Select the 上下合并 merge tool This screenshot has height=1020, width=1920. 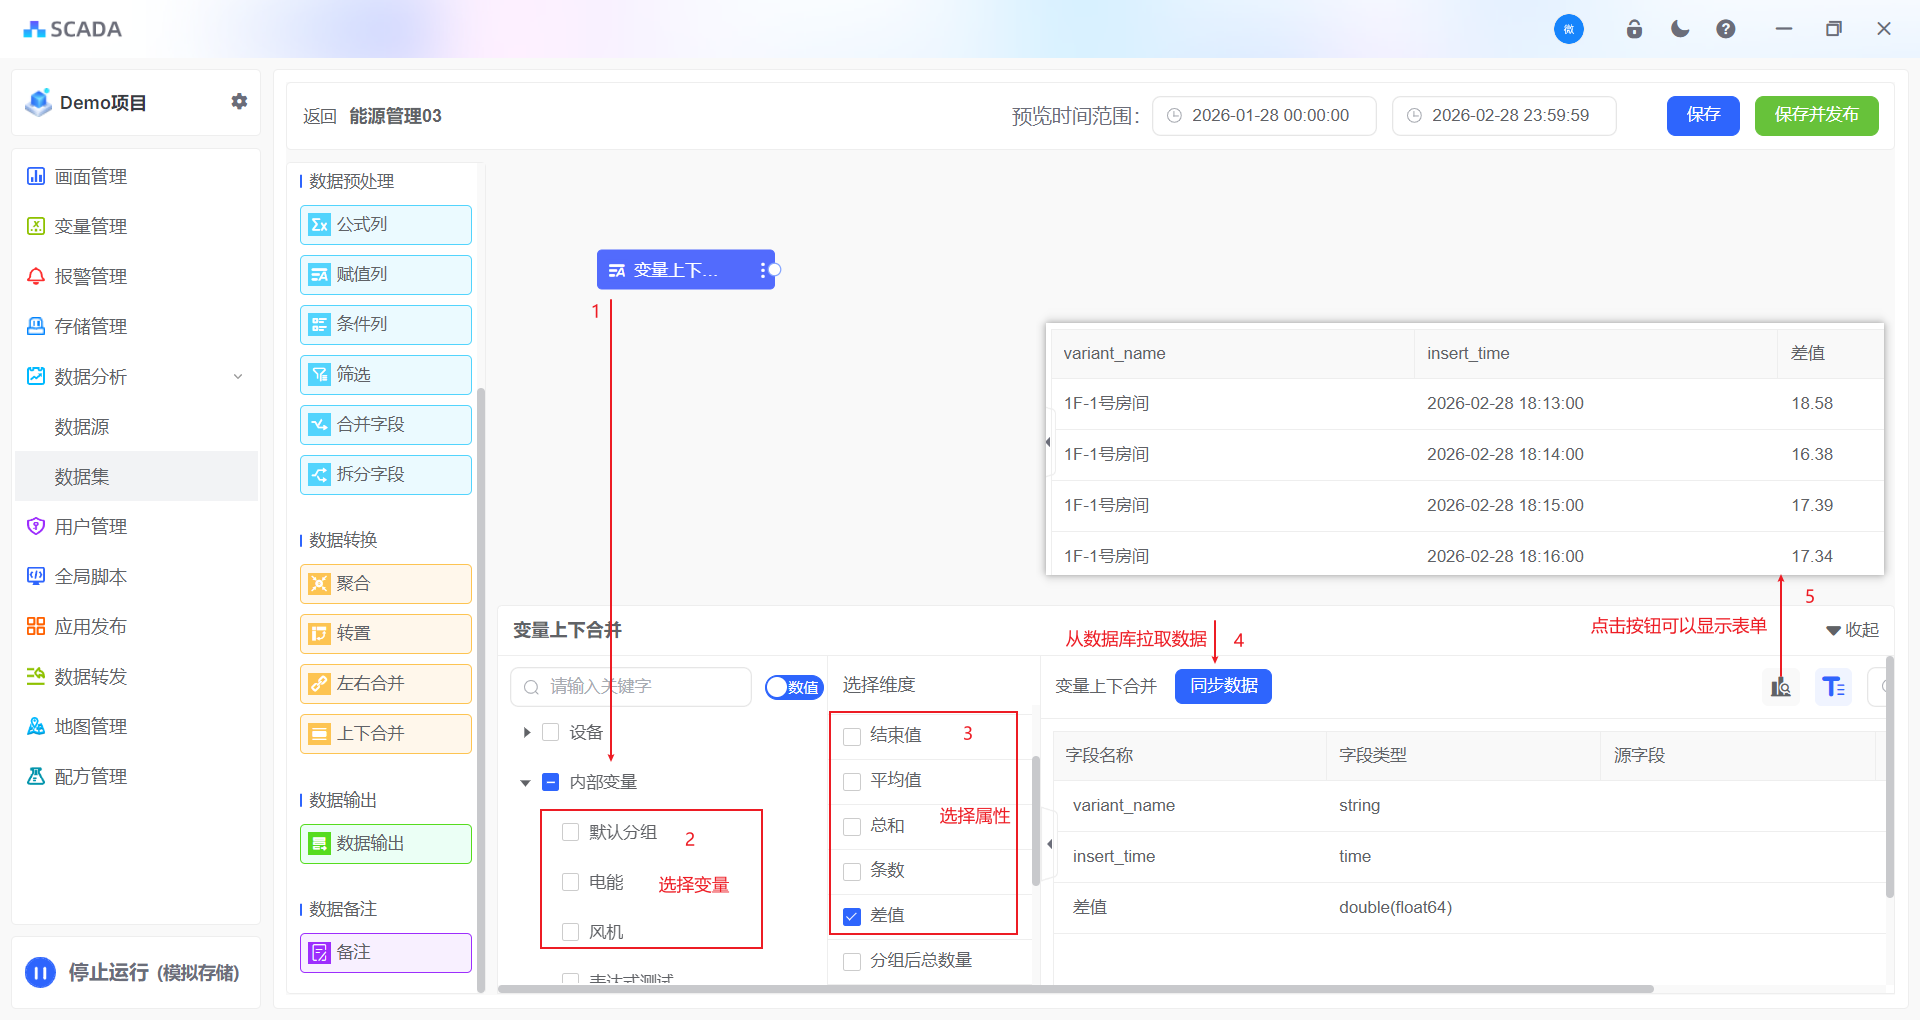(x=385, y=733)
